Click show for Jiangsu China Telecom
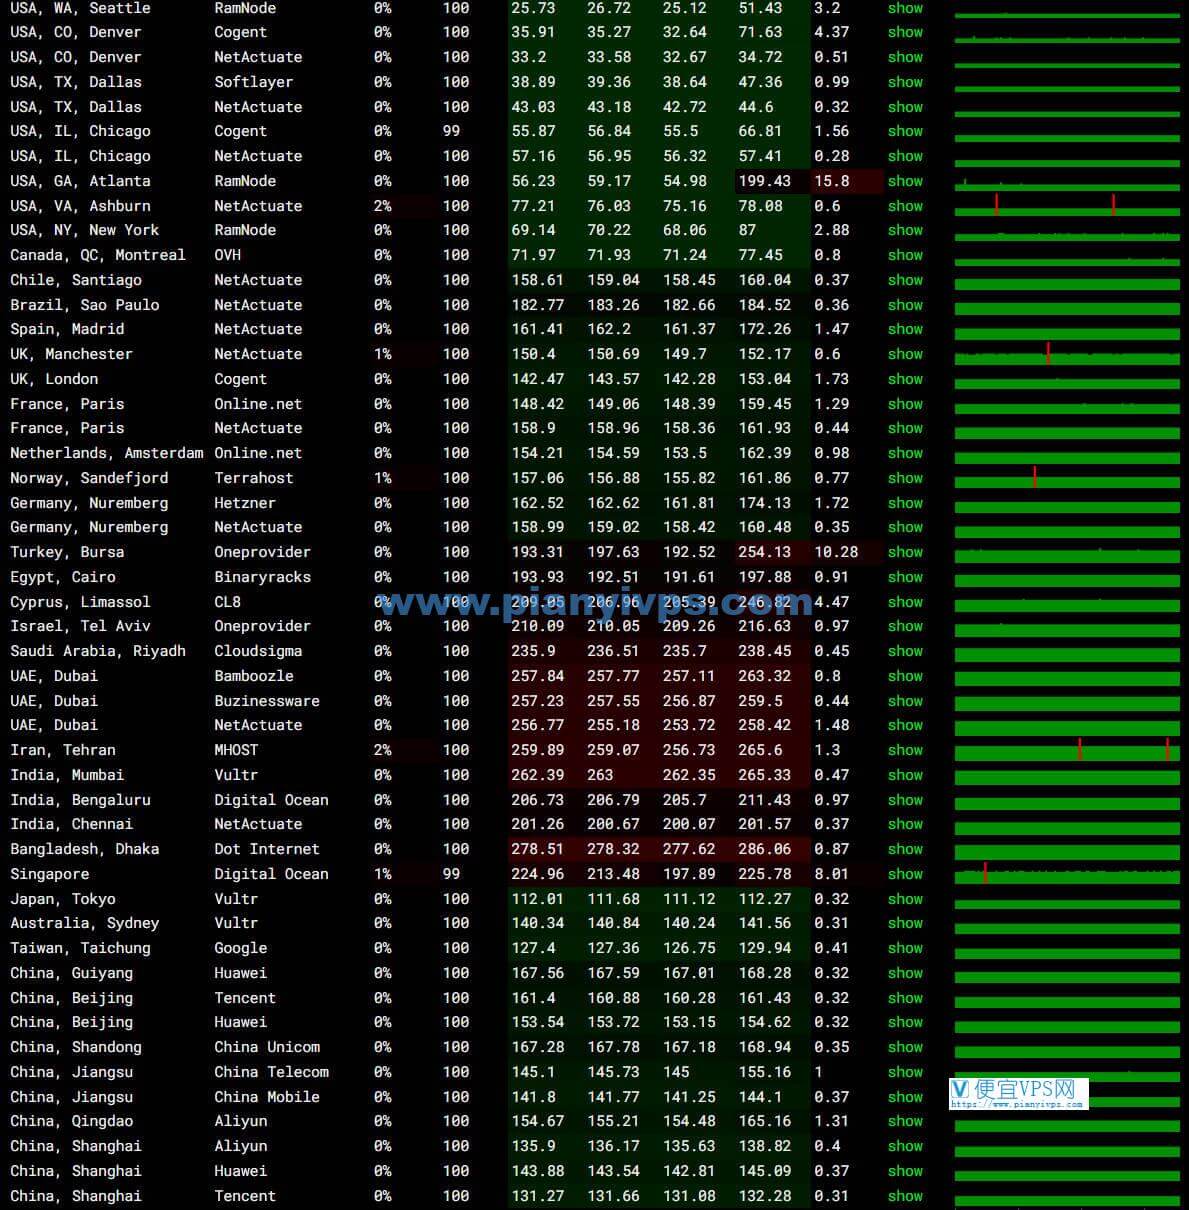This screenshot has width=1189, height=1210. (x=905, y=1072)
